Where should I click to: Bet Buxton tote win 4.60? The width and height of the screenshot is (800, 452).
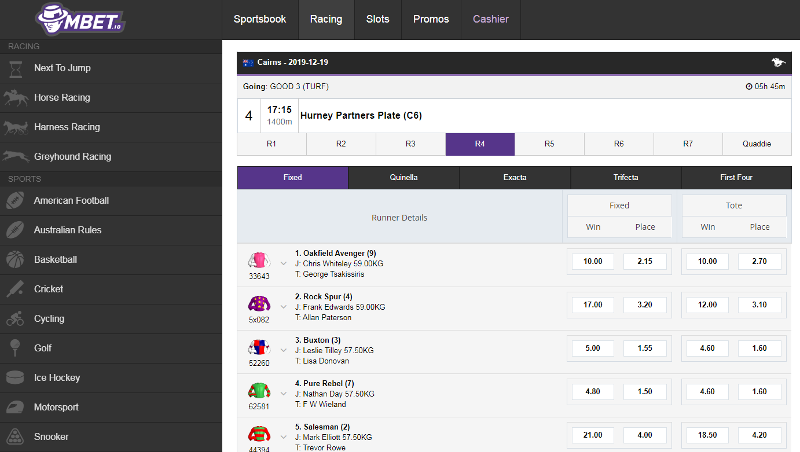pyautogui.click(x=708, y=348)
